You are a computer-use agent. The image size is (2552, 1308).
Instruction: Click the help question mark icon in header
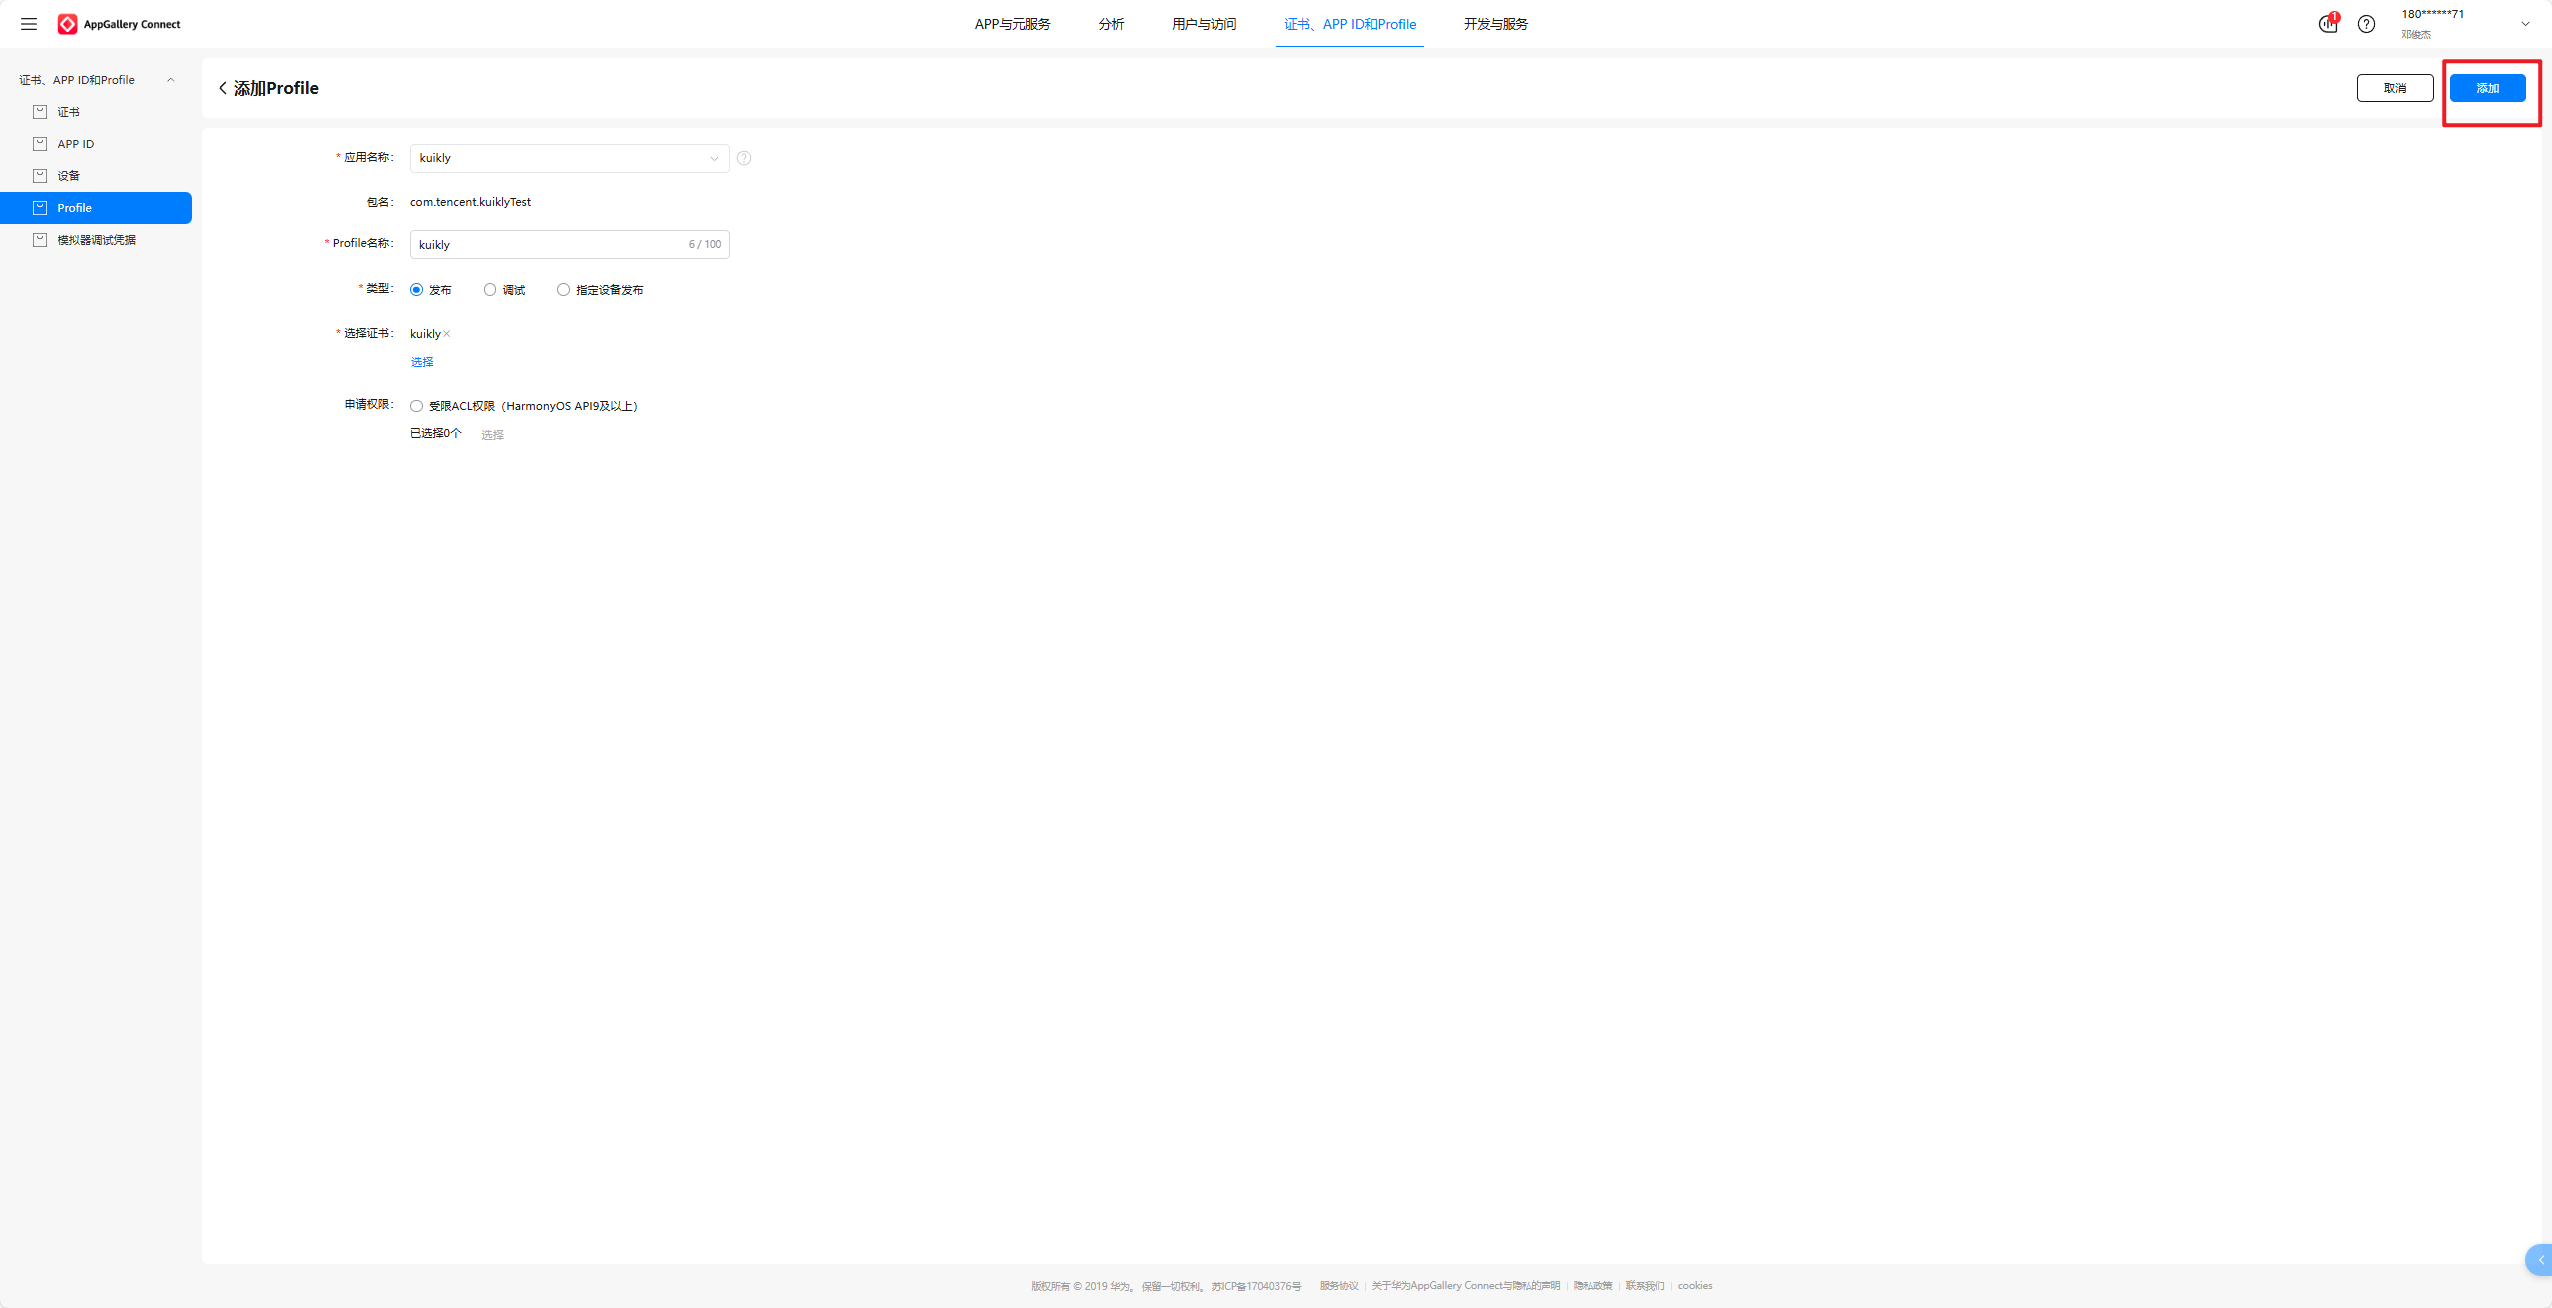[x=2366, y=24]
